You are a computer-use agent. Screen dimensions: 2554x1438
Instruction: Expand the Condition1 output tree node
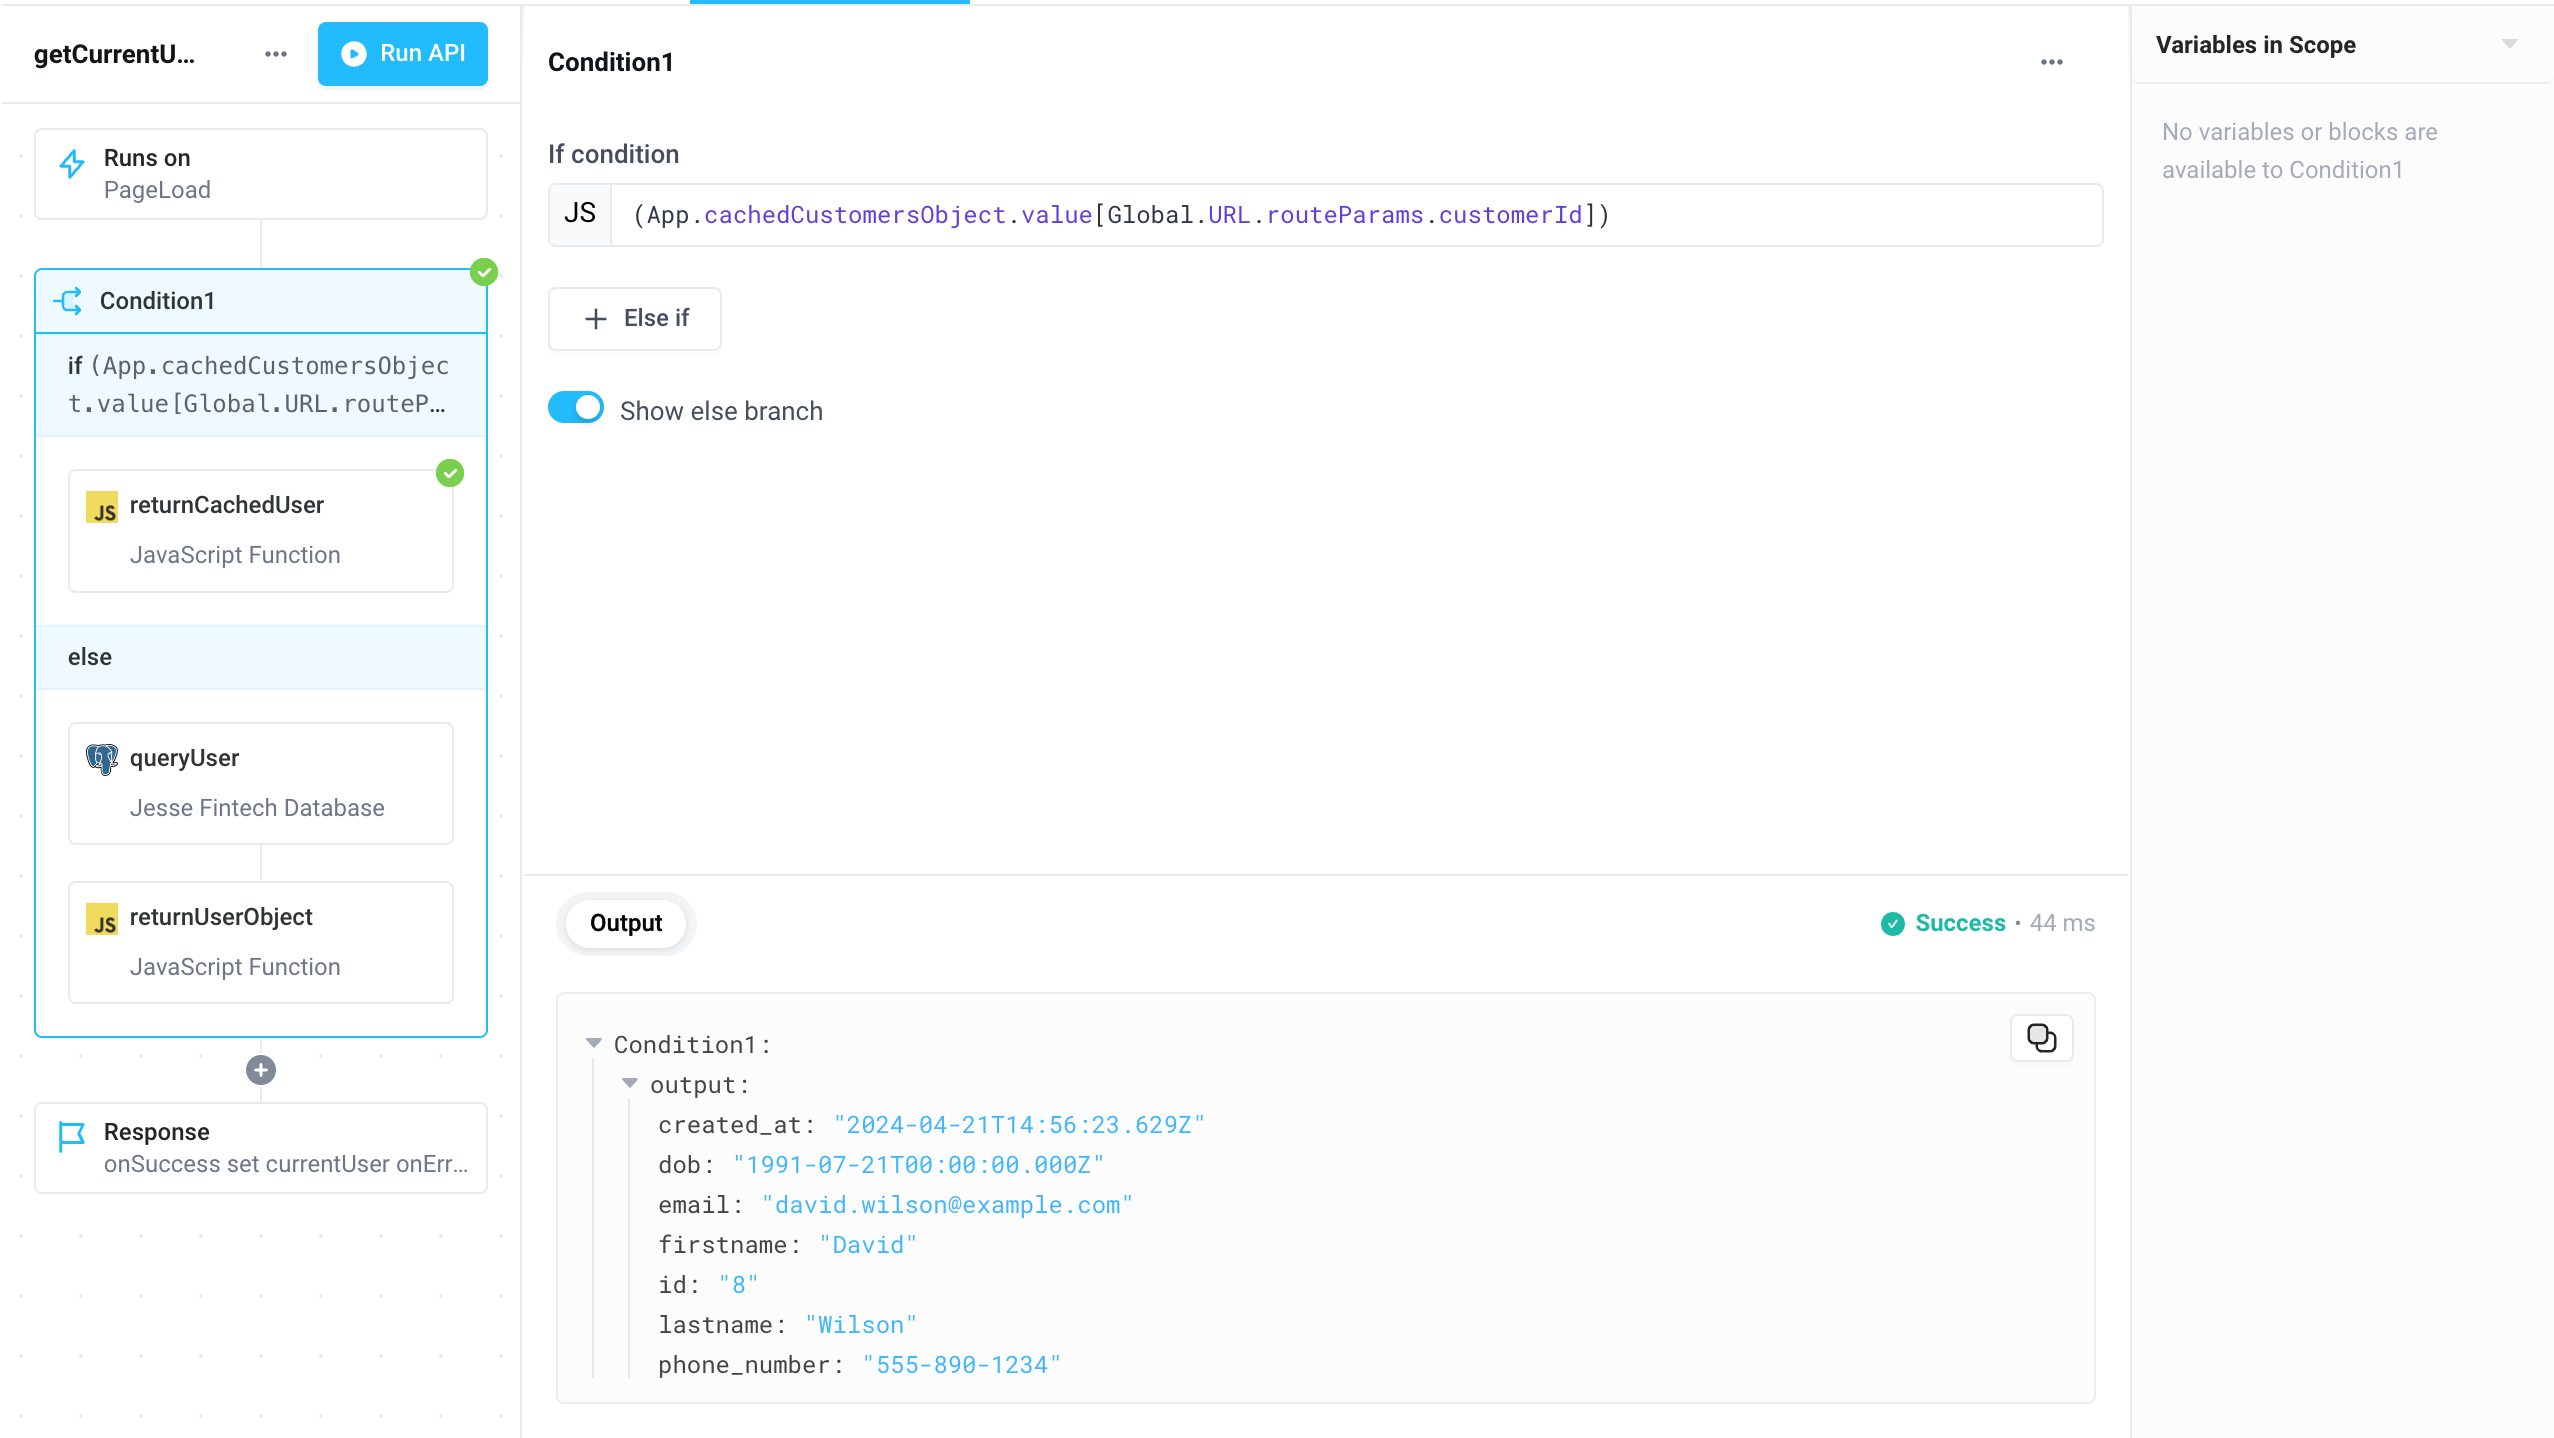tap(595, 1043)
